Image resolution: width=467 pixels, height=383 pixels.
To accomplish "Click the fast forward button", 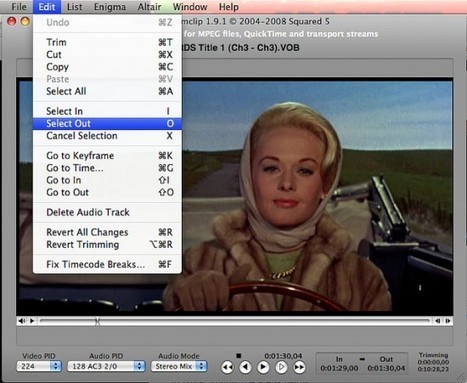I will (x=299, y=367).
